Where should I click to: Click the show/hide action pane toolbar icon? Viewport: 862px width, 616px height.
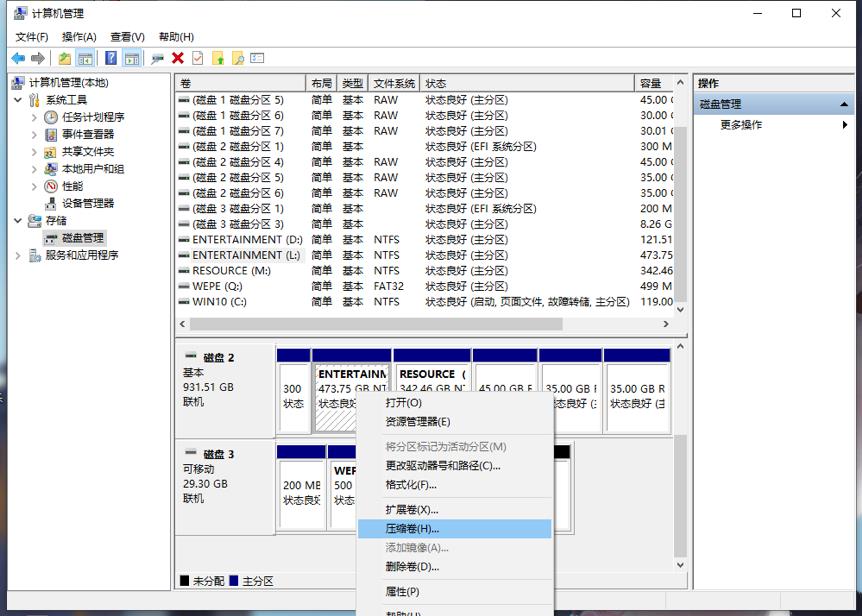point(131,59)
